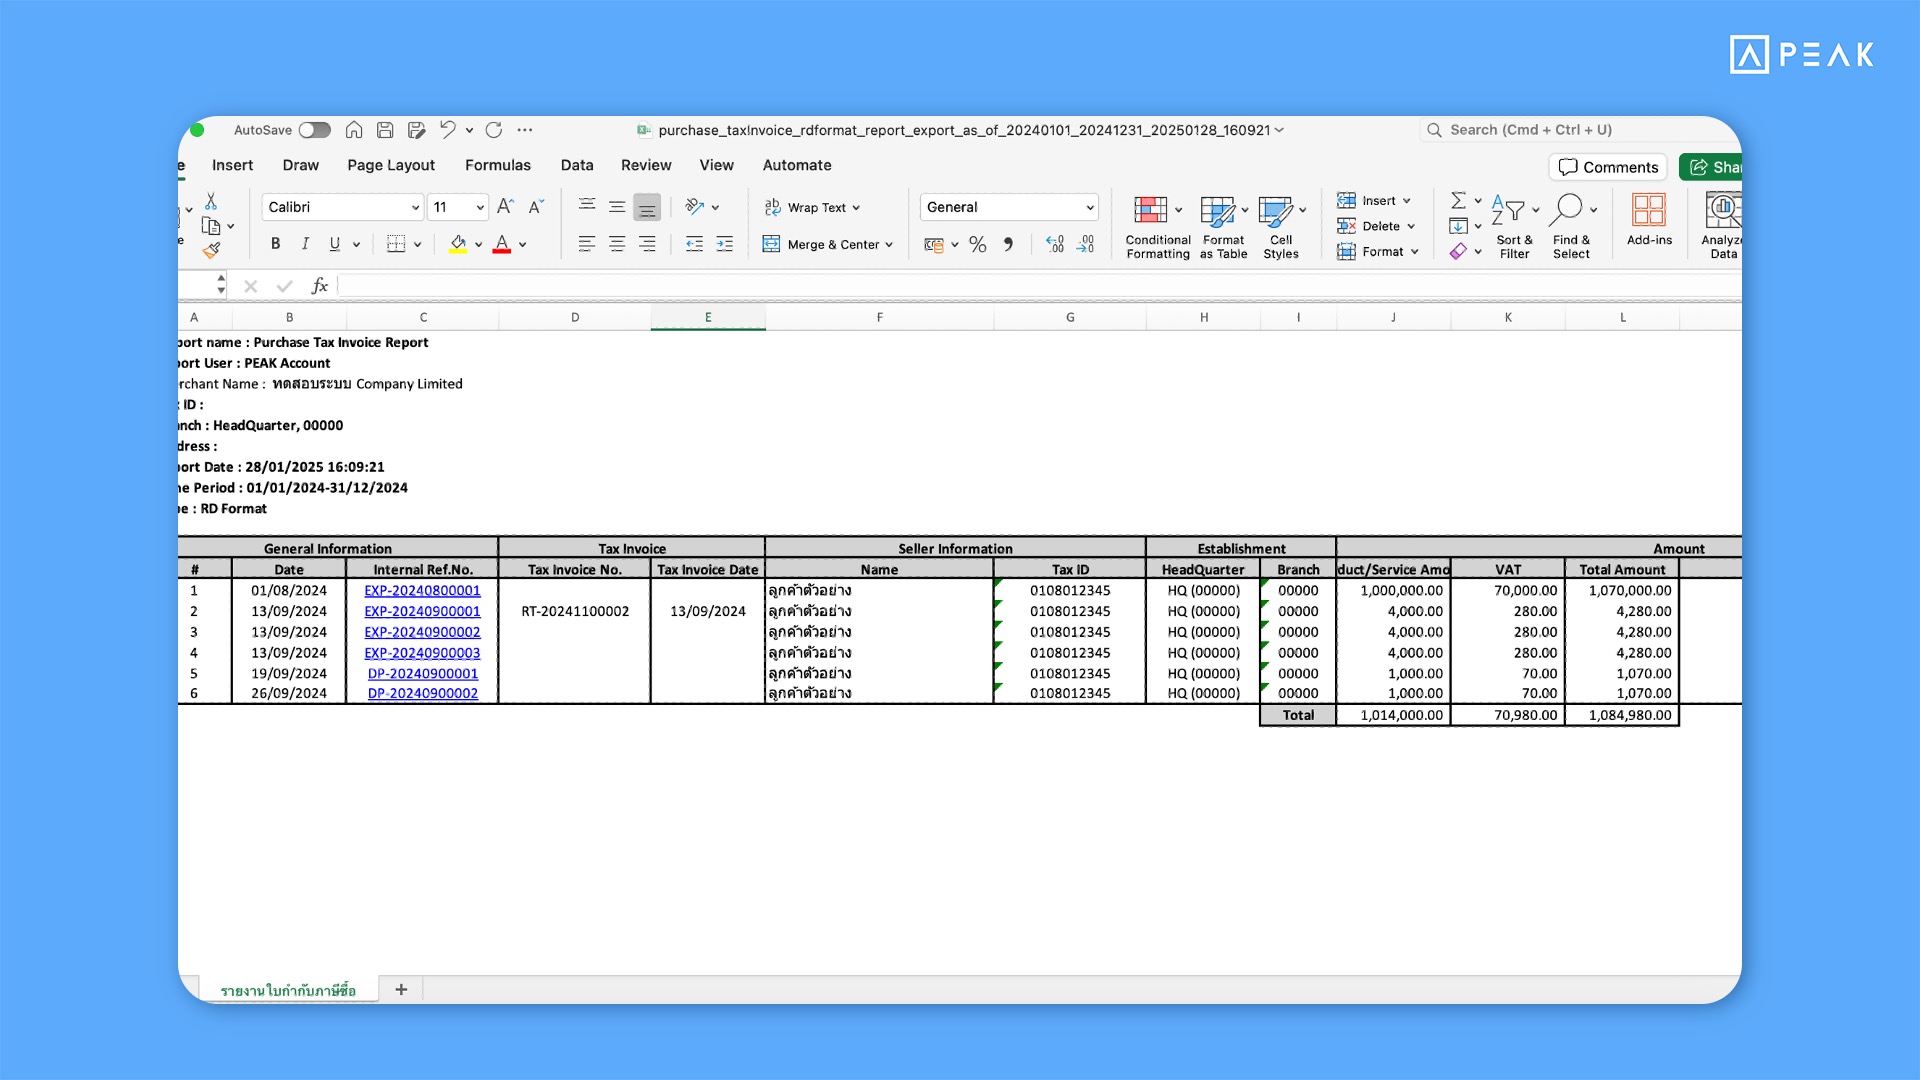Open Cell Styles gallery
The height and width of the screenshot is (1080, 1920).
(1281, 227)
